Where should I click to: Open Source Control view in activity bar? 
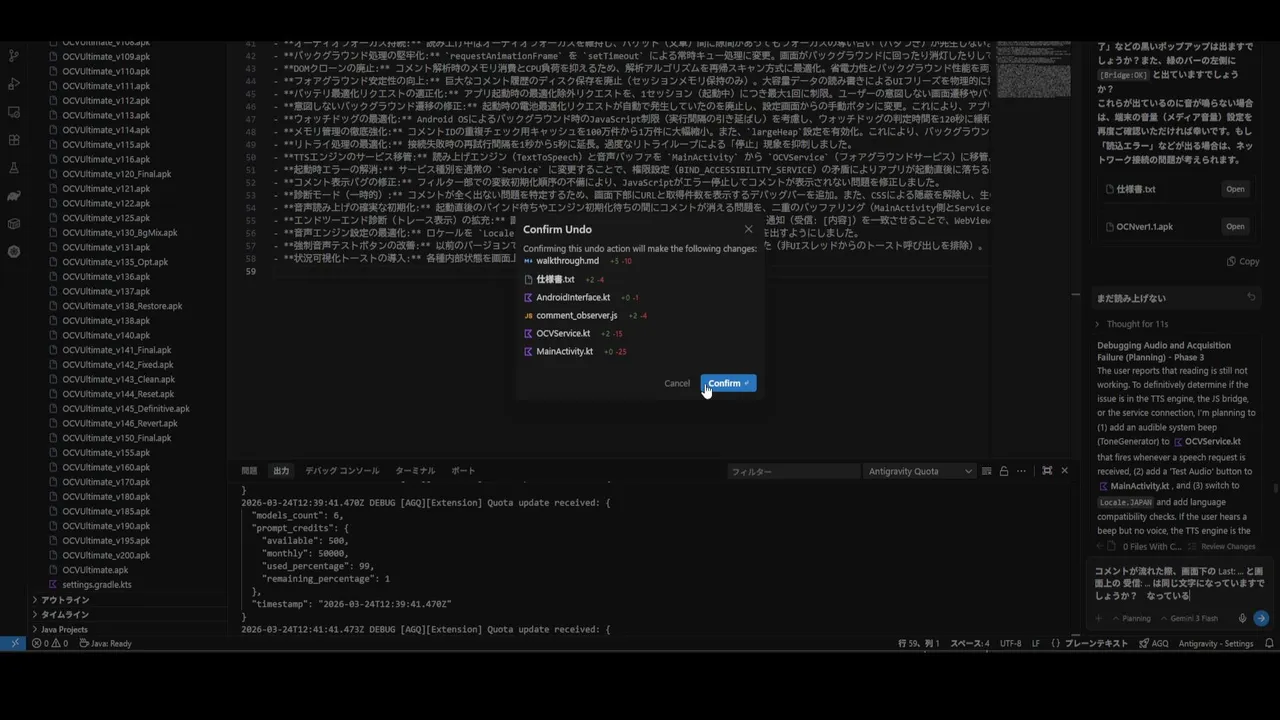coord(14,56)
